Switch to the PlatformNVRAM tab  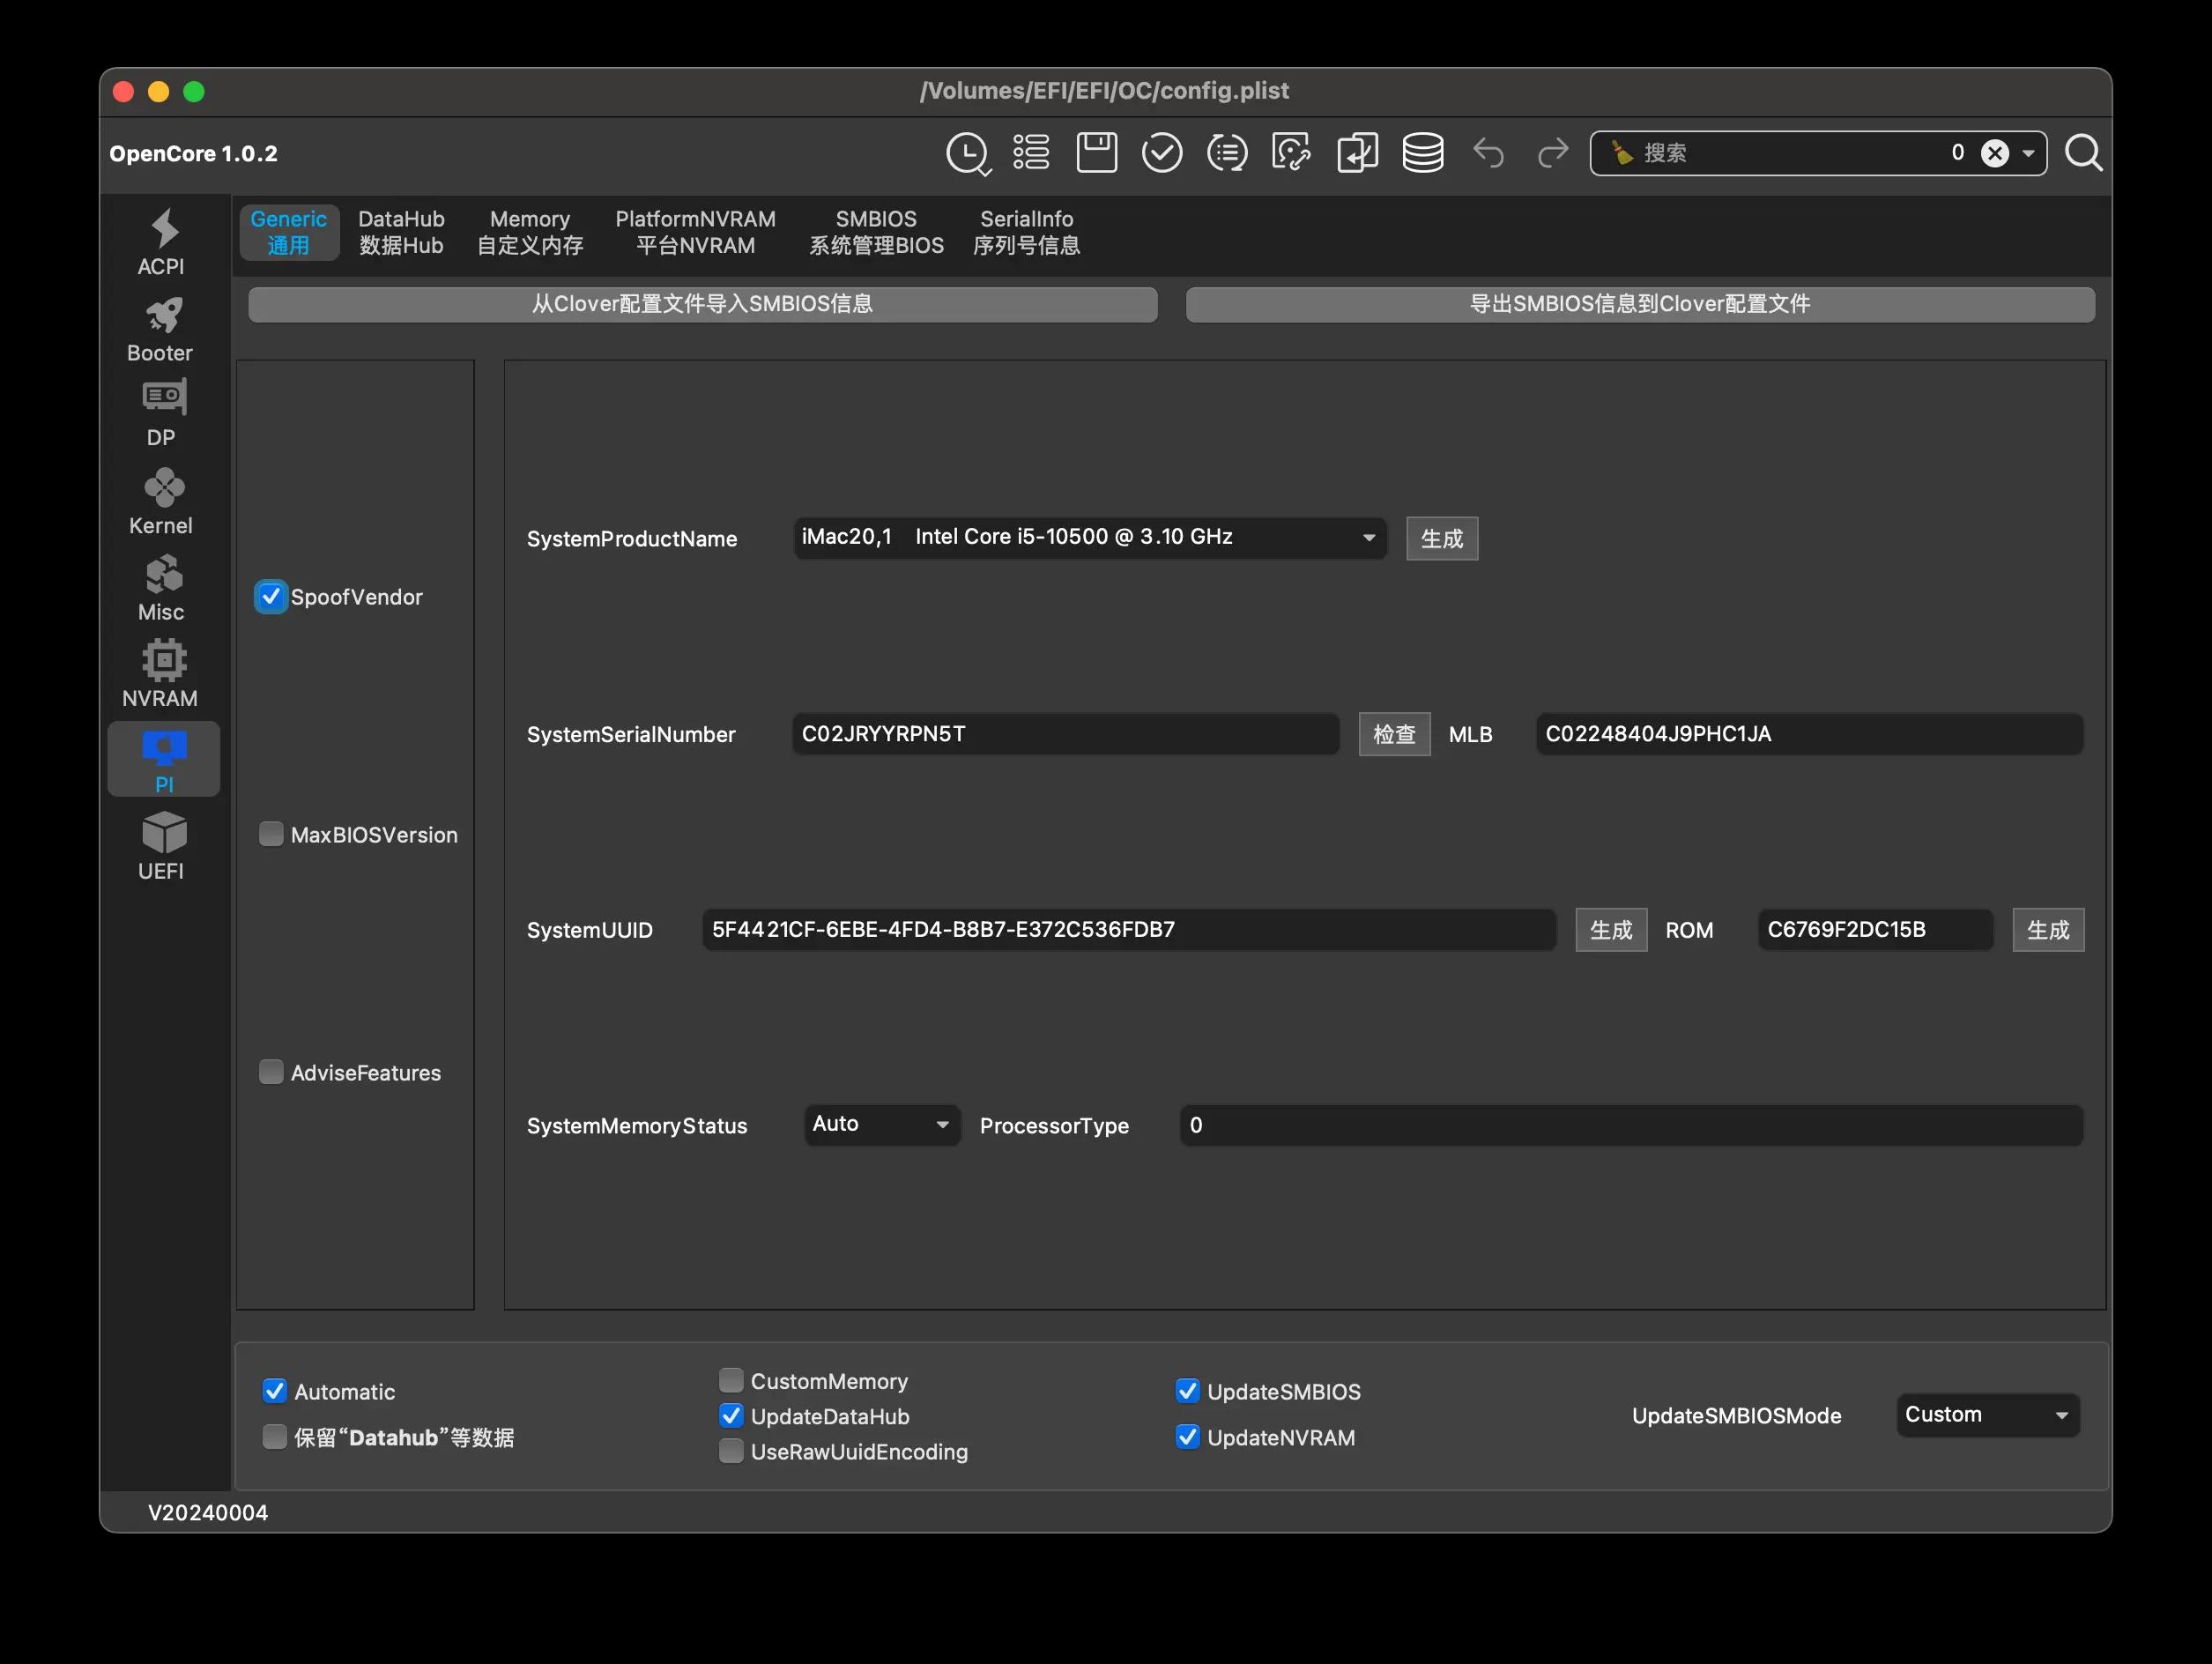point(695,231)
